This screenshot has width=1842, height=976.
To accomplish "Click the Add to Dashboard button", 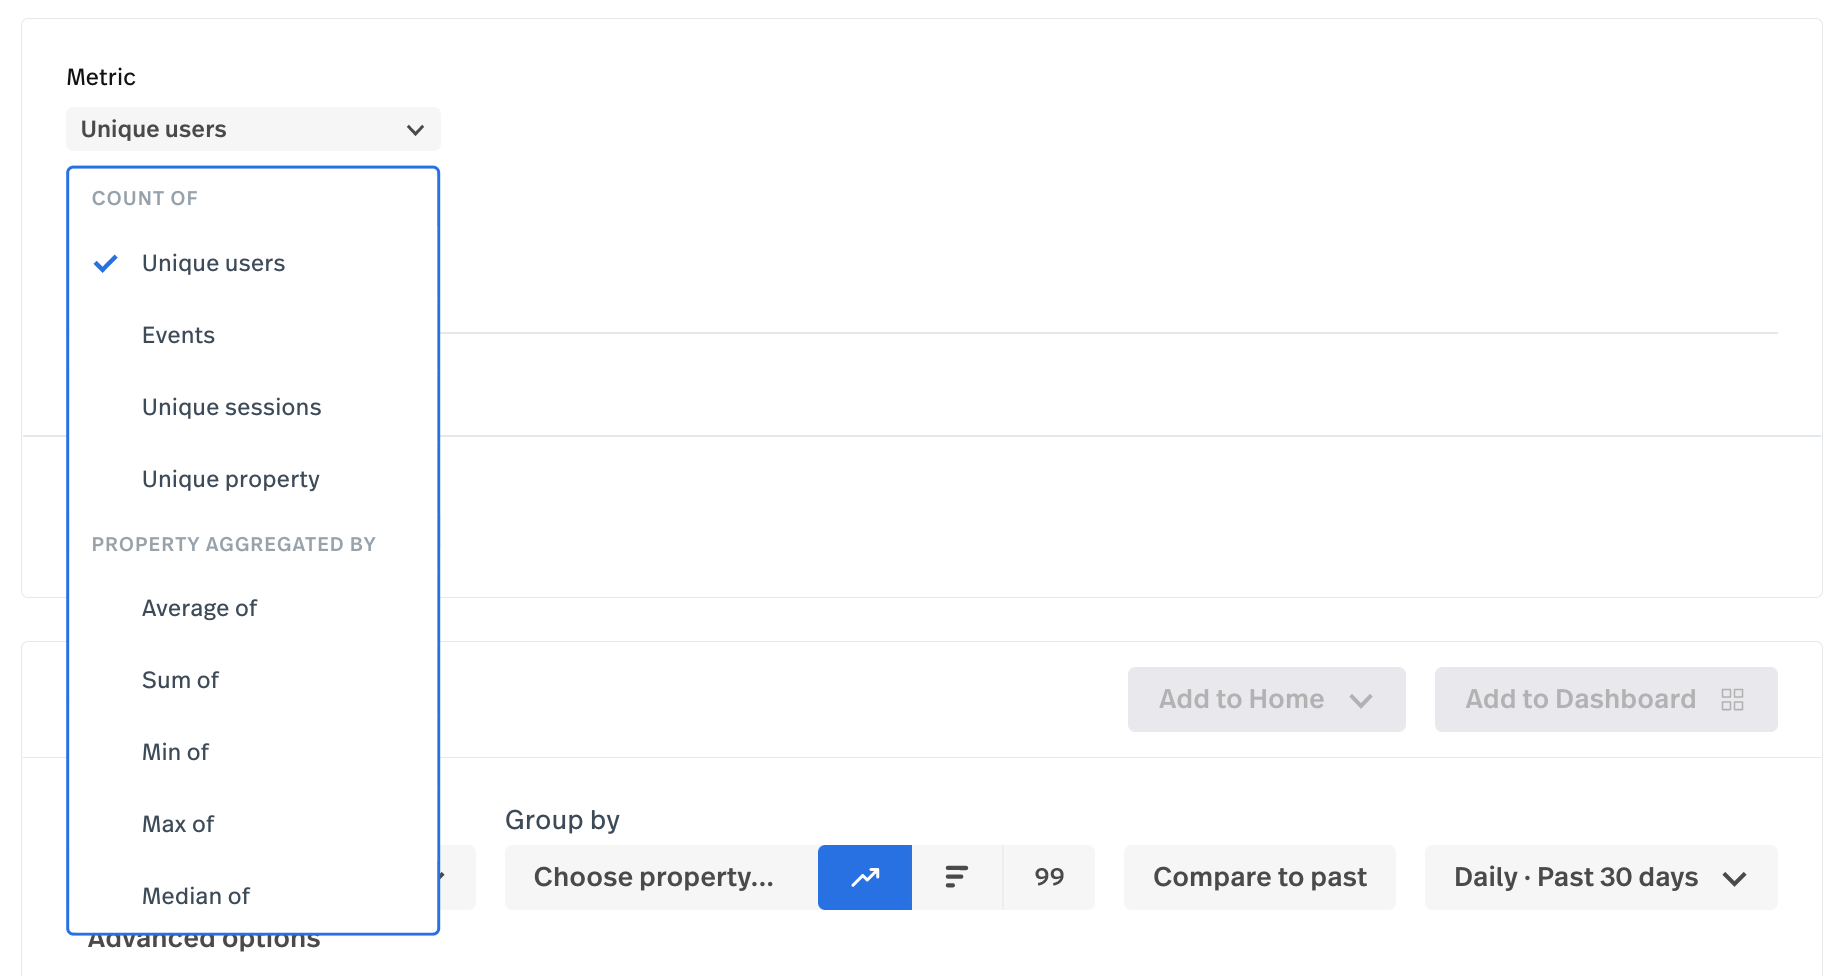I will pyautogui.click(x=1606, y=699).
